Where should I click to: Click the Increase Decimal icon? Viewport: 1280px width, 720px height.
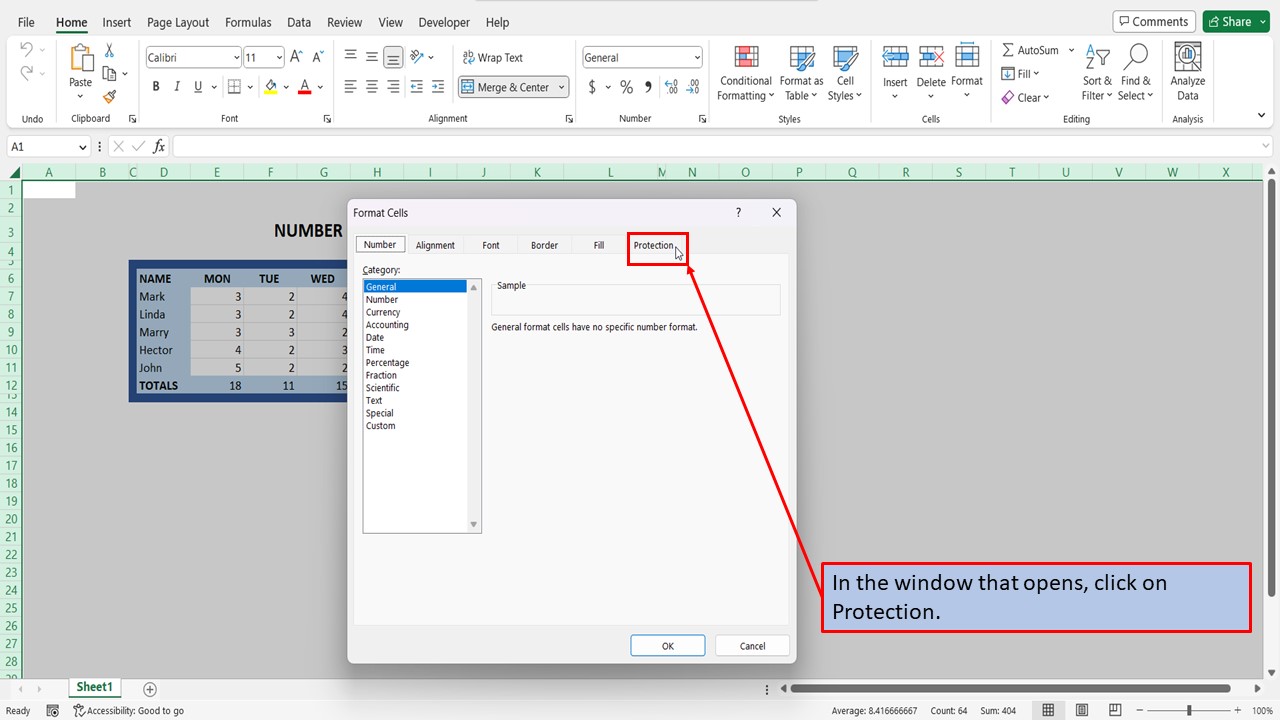(x=670, y=86)
